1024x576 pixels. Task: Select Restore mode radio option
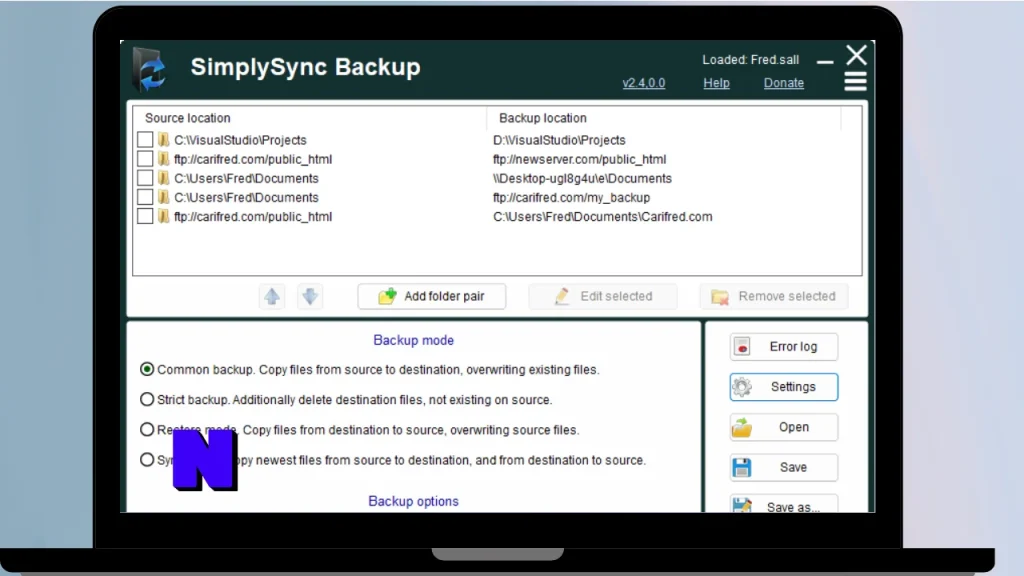tap(147, 430)
